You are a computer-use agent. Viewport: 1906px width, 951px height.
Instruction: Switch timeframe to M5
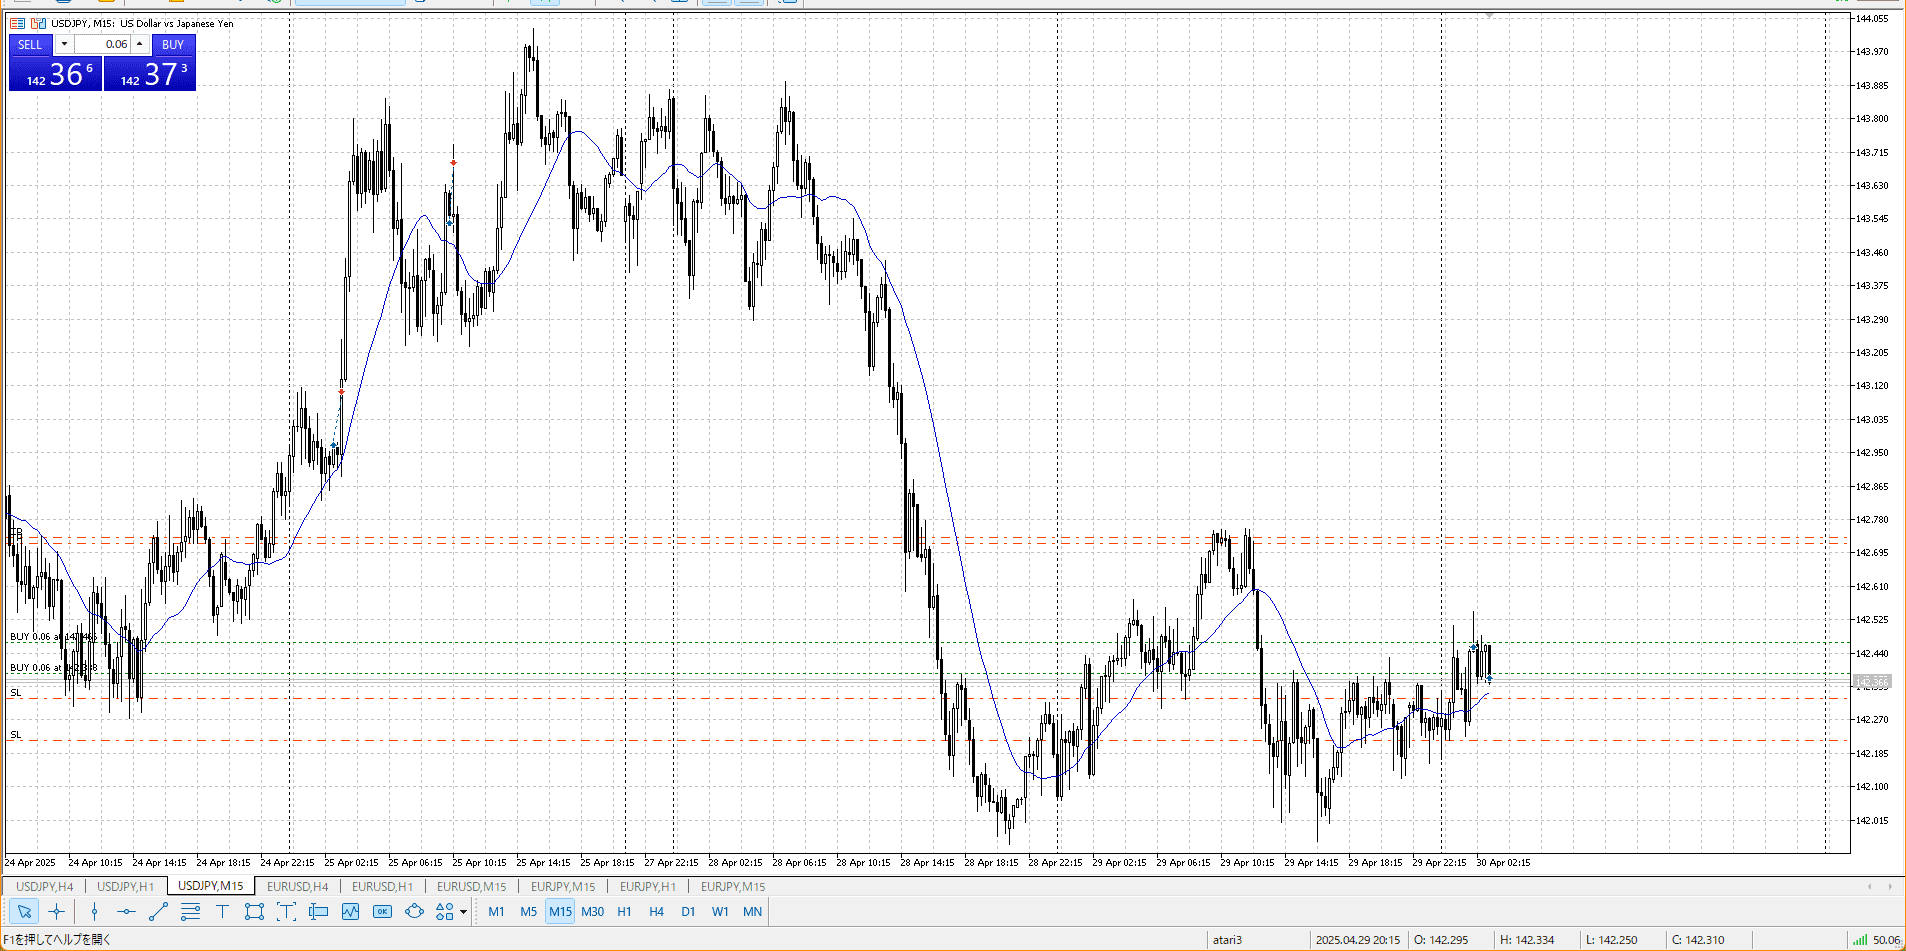pos(528,911)
